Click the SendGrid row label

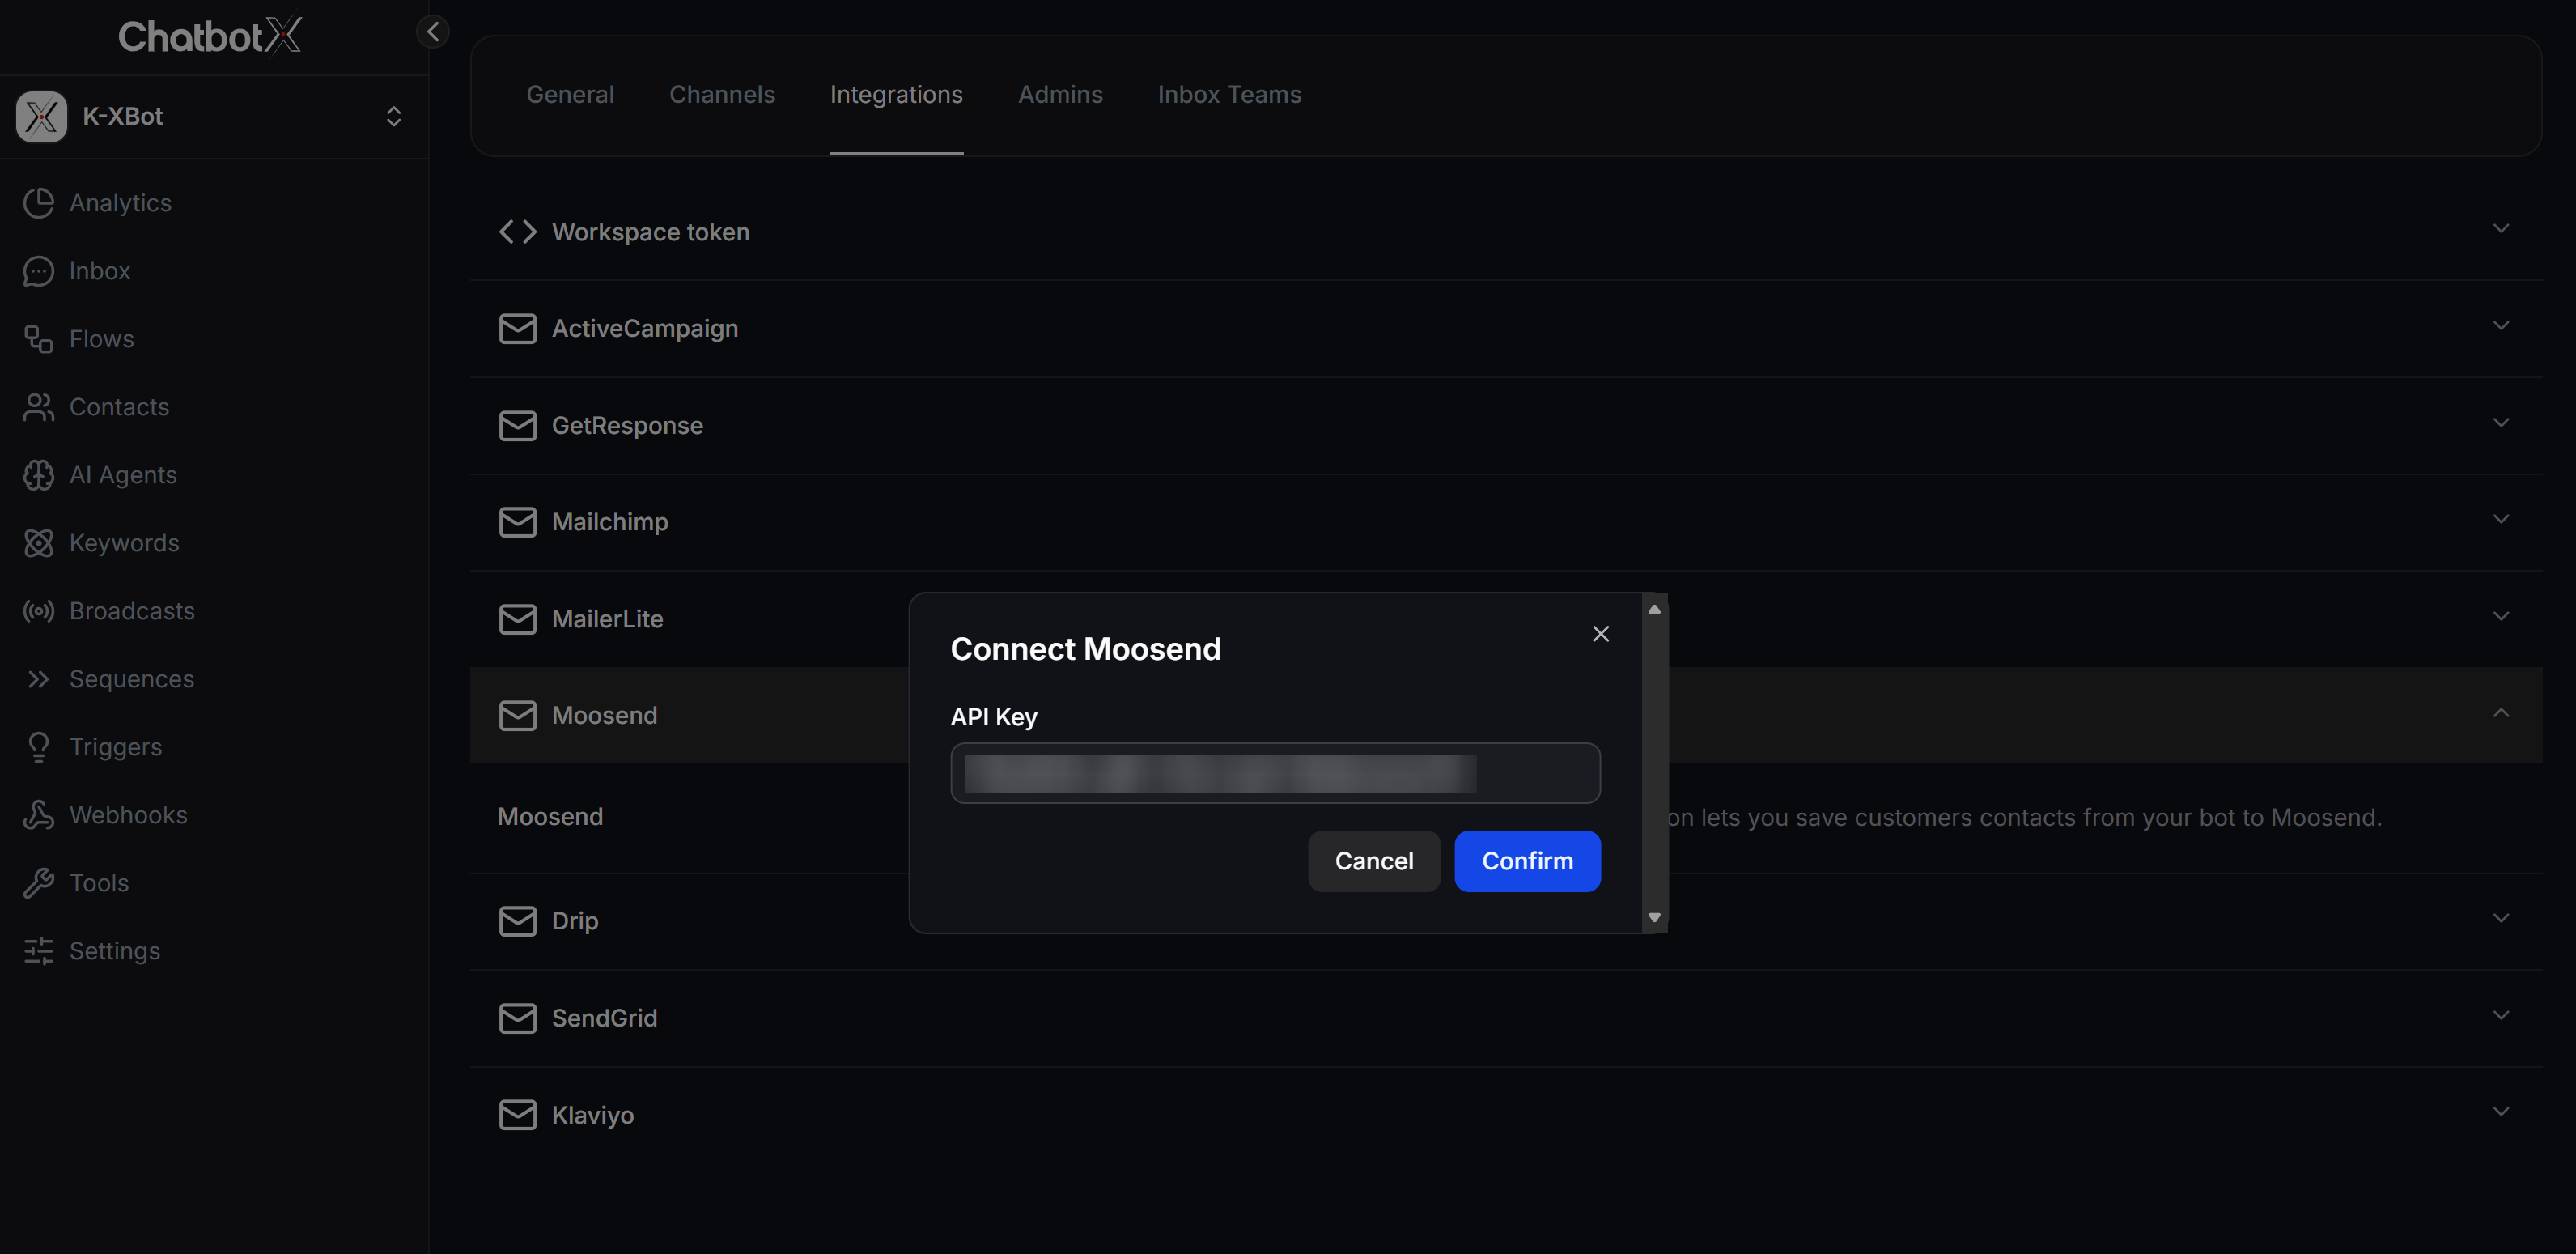click(604, 1018)
